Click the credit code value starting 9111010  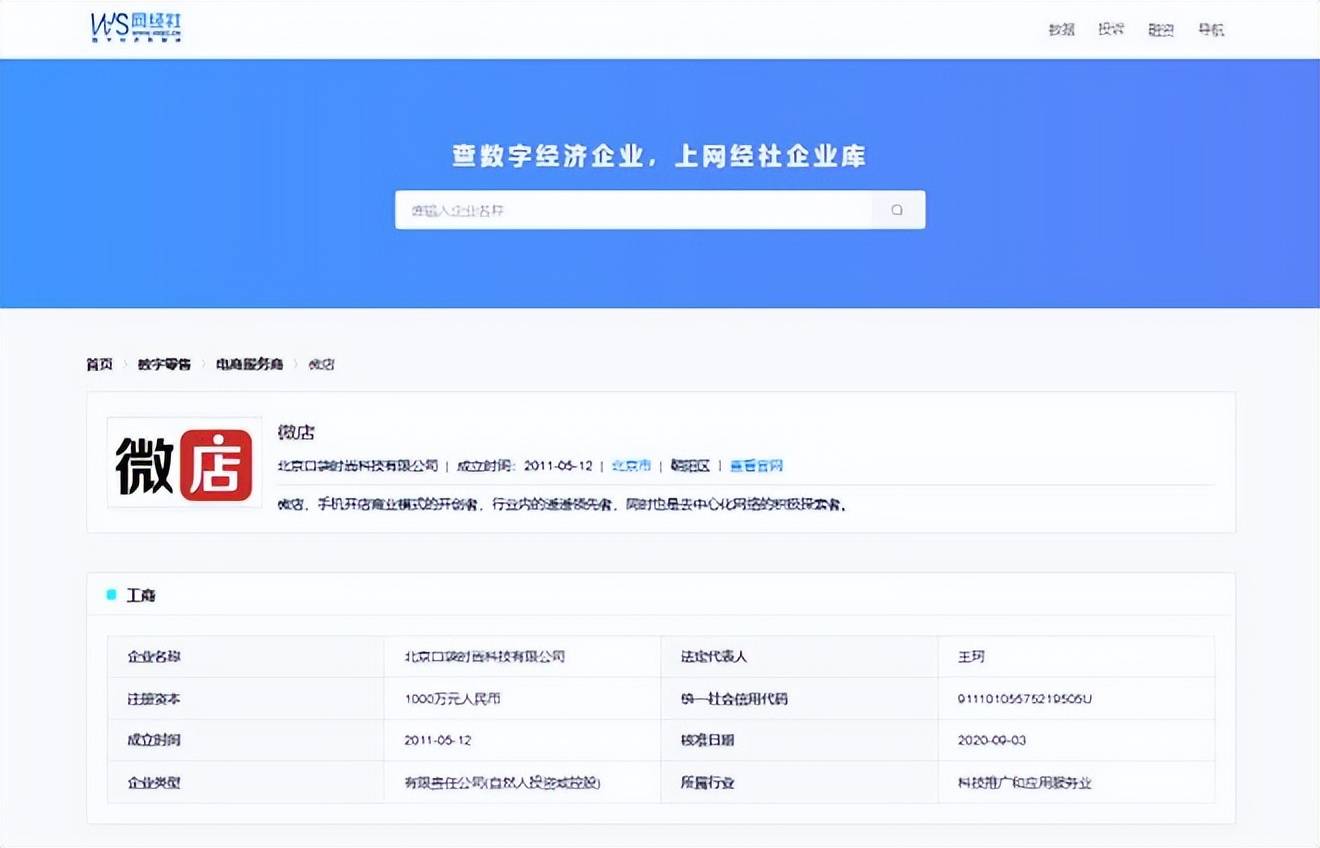coord(1076,699)
